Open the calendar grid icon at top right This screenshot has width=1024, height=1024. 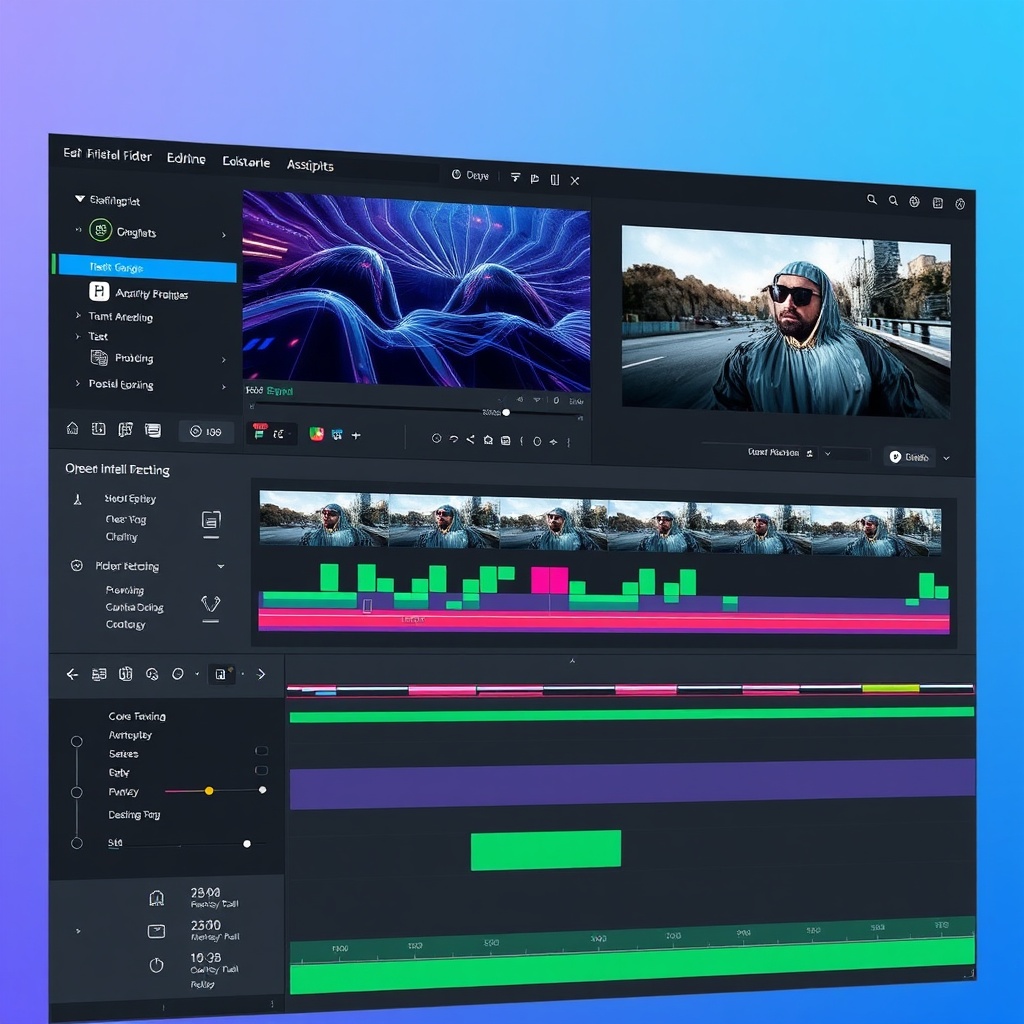[938, 203]
